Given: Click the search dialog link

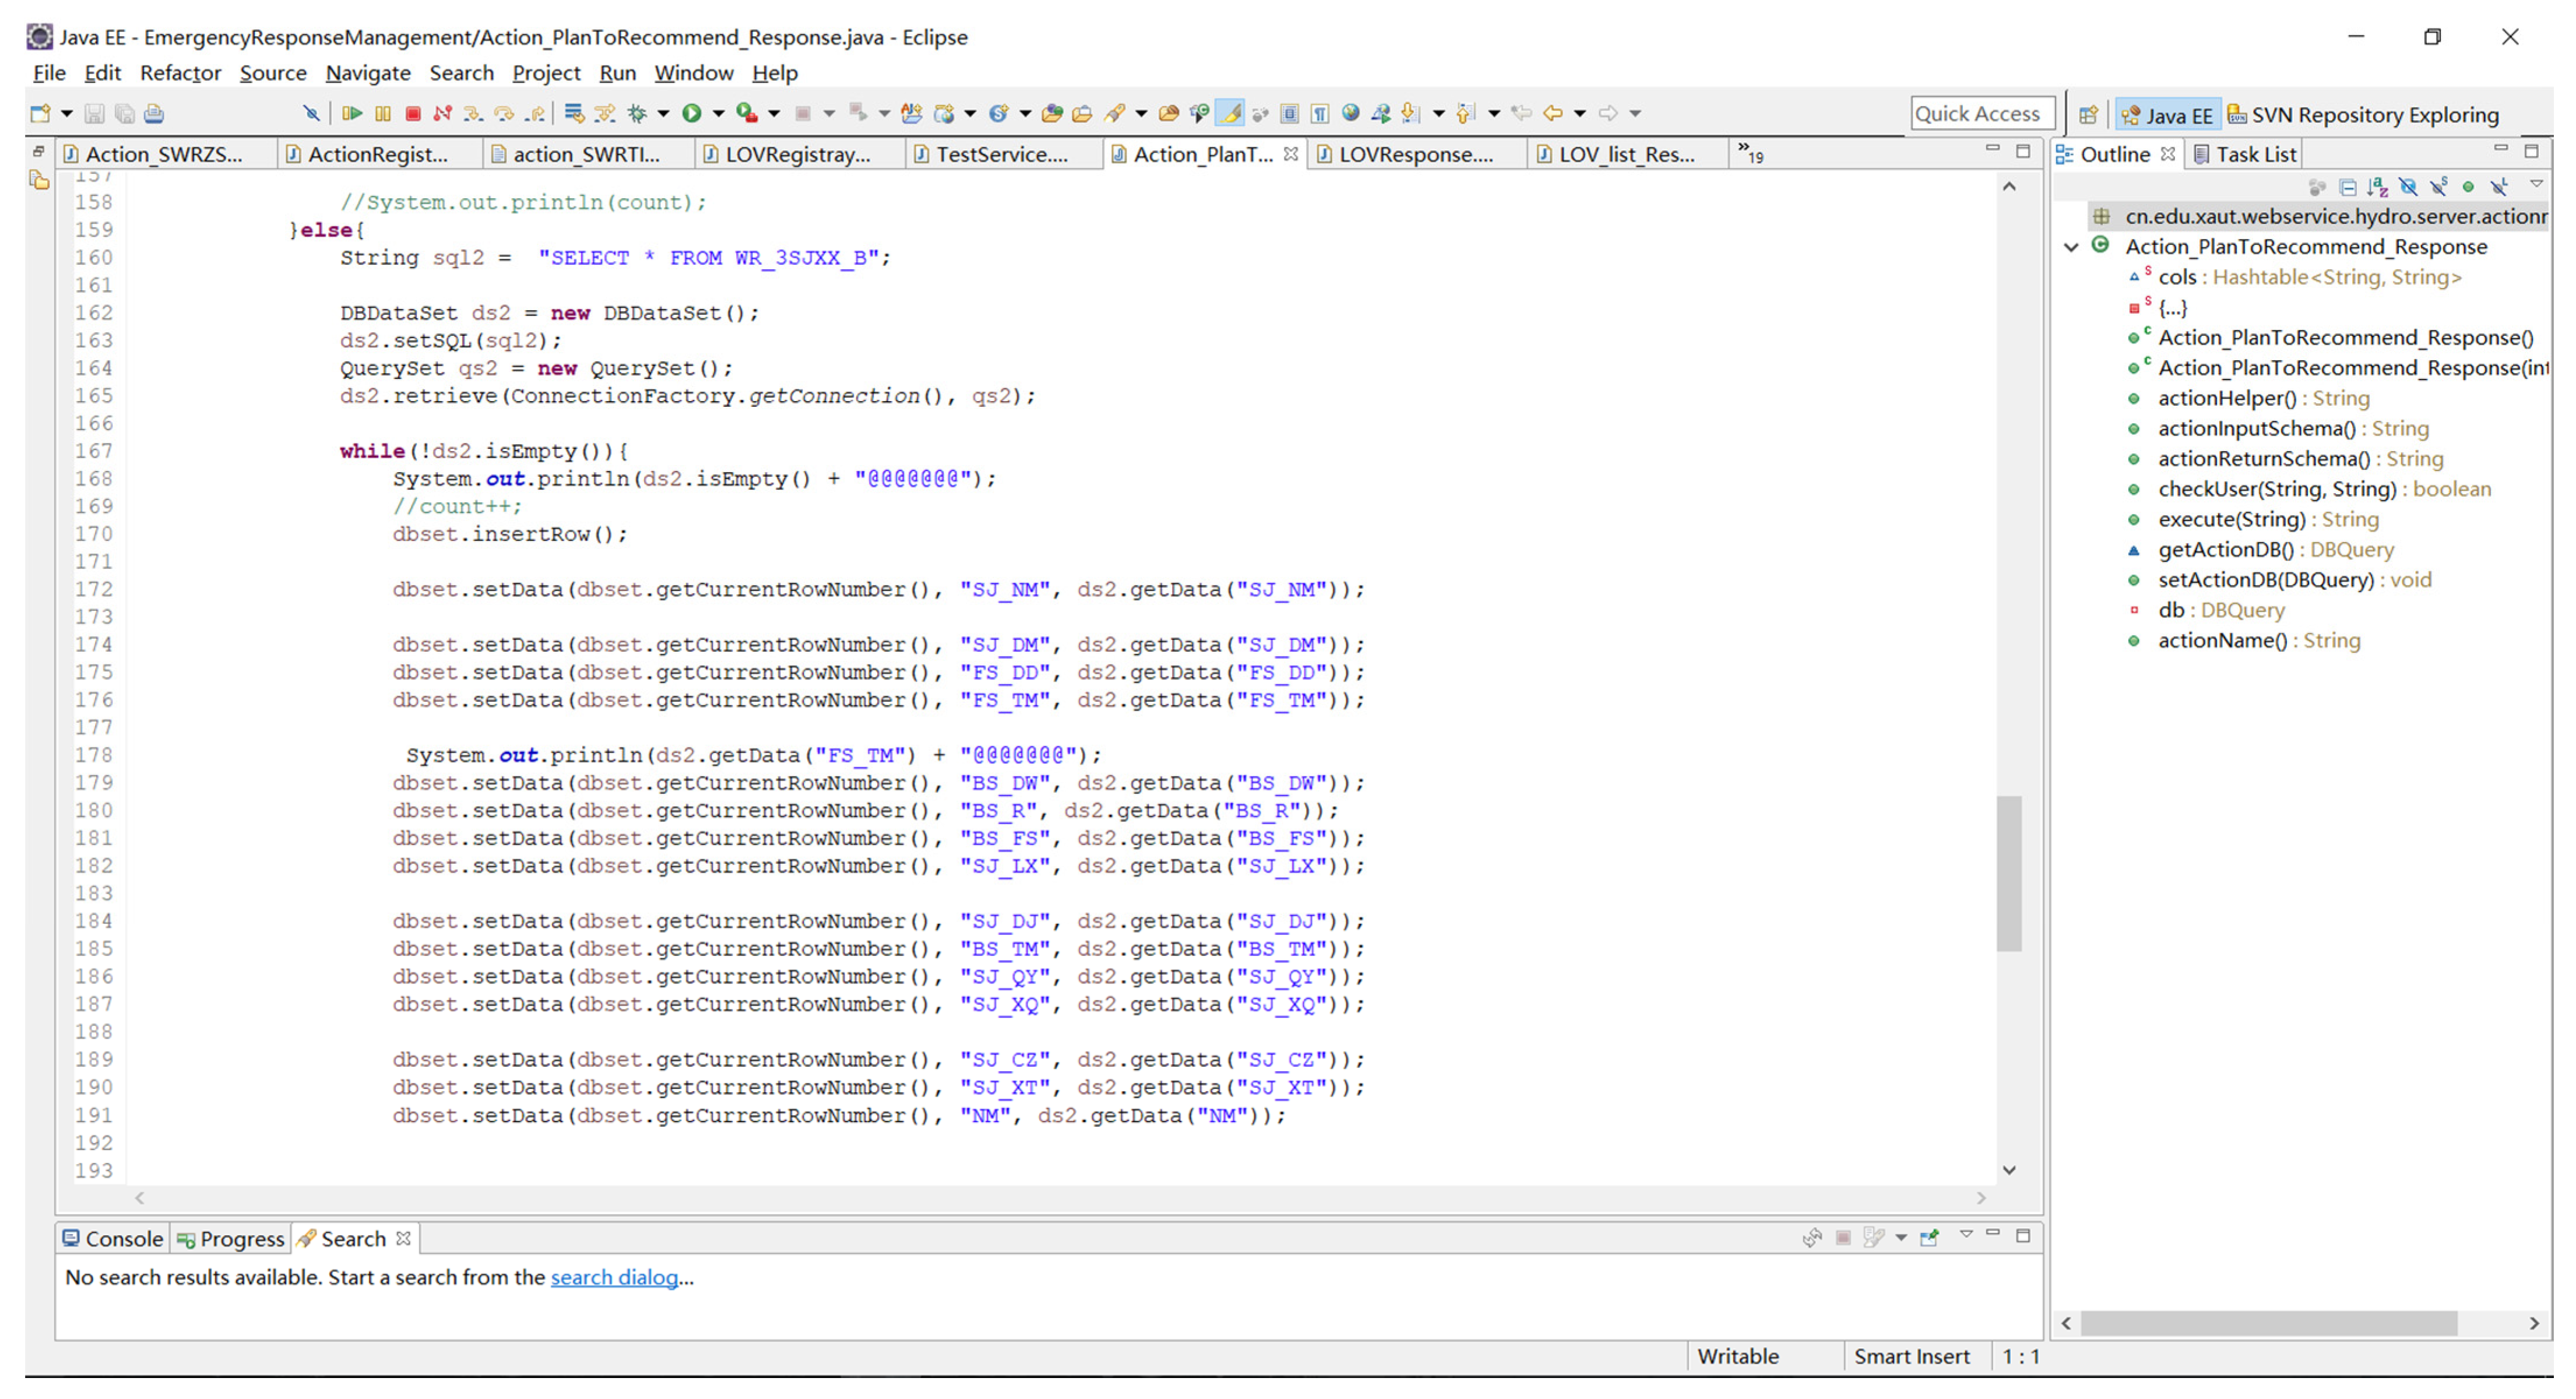Looking at the screenshot, I should 614,1277.
